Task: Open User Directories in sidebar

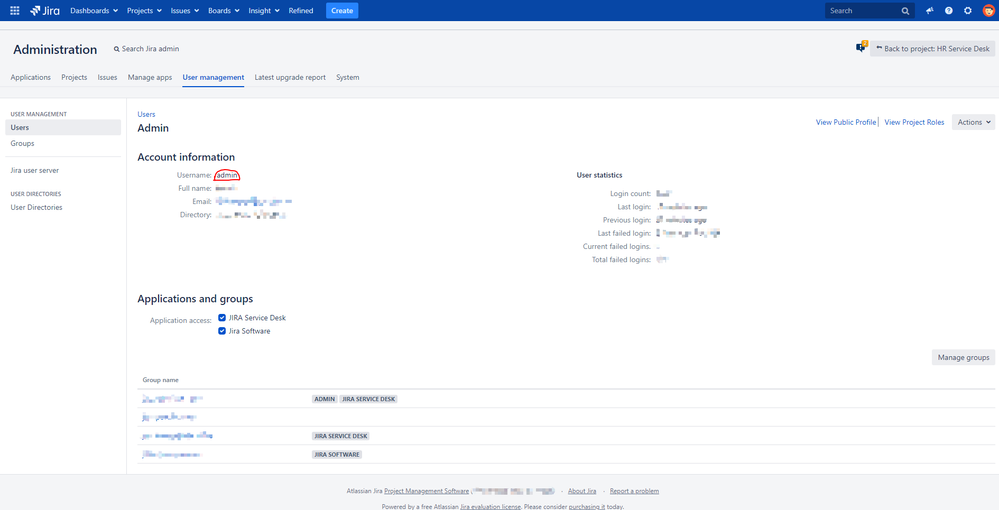Action: (x=36, y=207)
